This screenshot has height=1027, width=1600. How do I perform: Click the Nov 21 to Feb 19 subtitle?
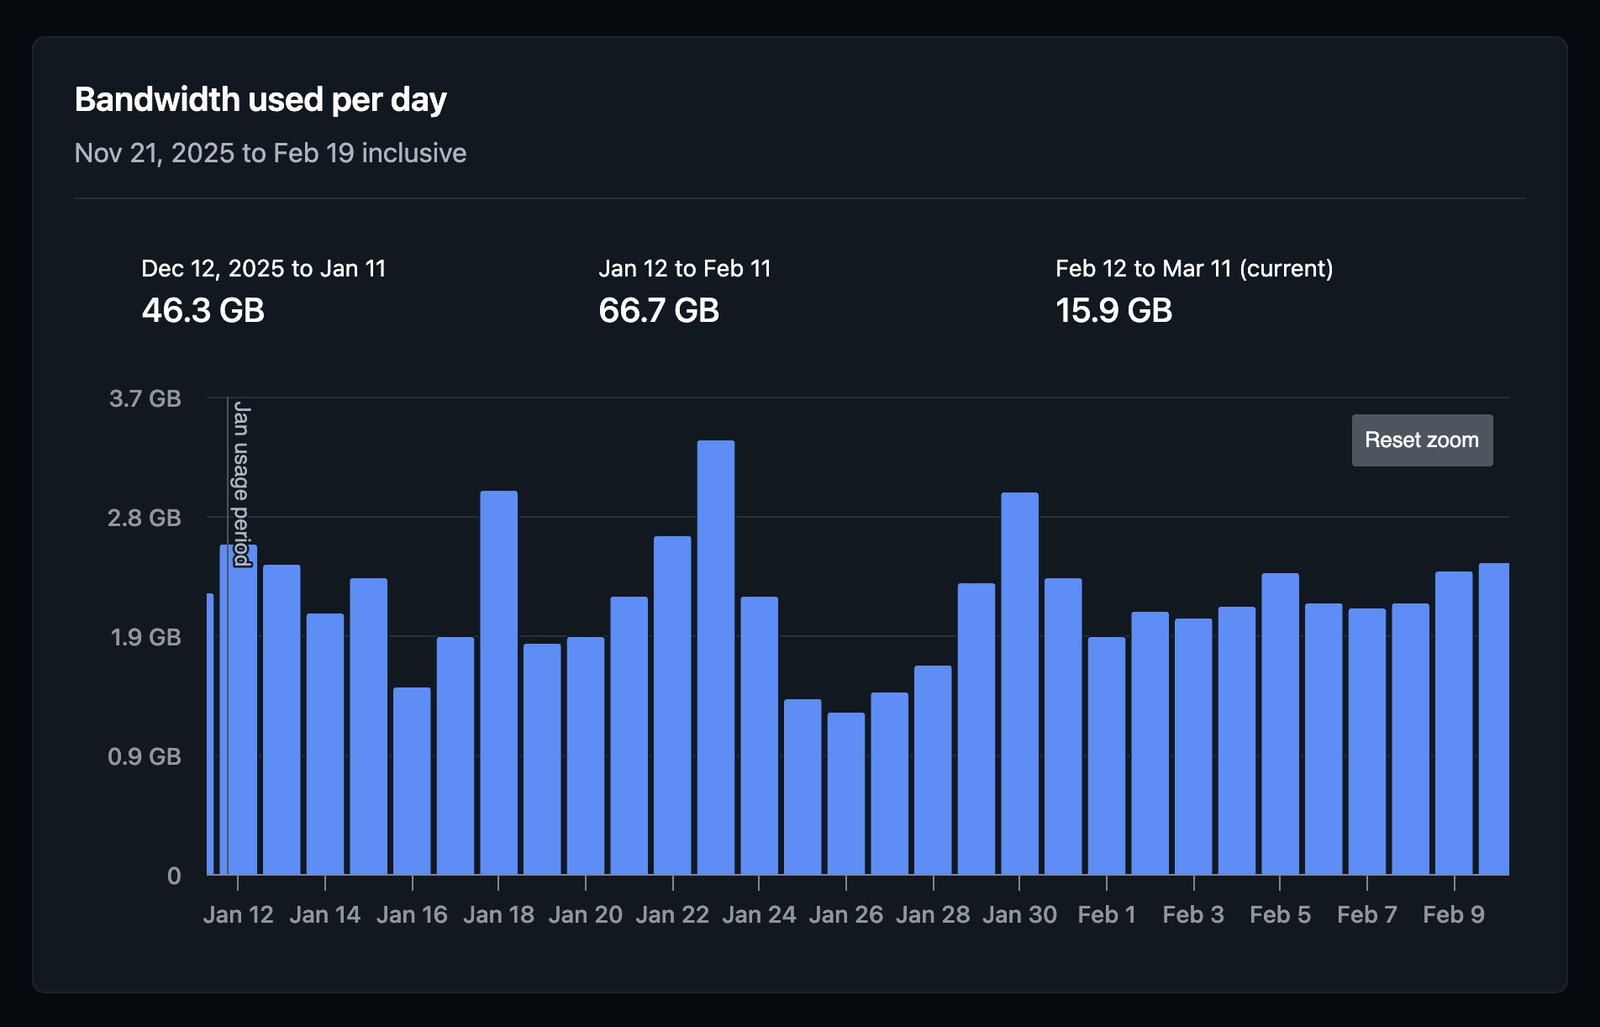point(270,153)
